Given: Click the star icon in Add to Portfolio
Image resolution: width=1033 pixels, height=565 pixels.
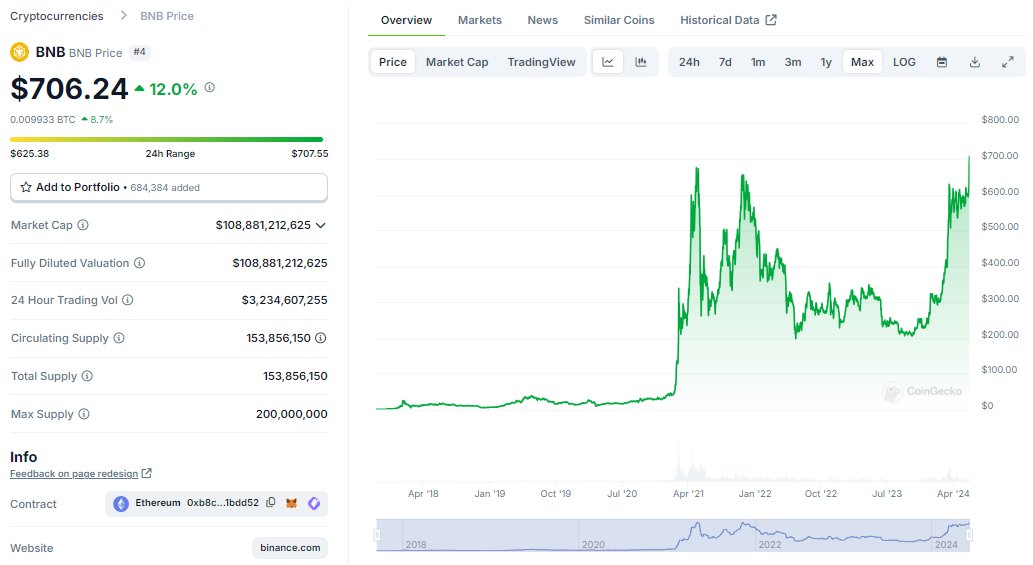Looking at the screenshot, I should (x=26, y=188).
